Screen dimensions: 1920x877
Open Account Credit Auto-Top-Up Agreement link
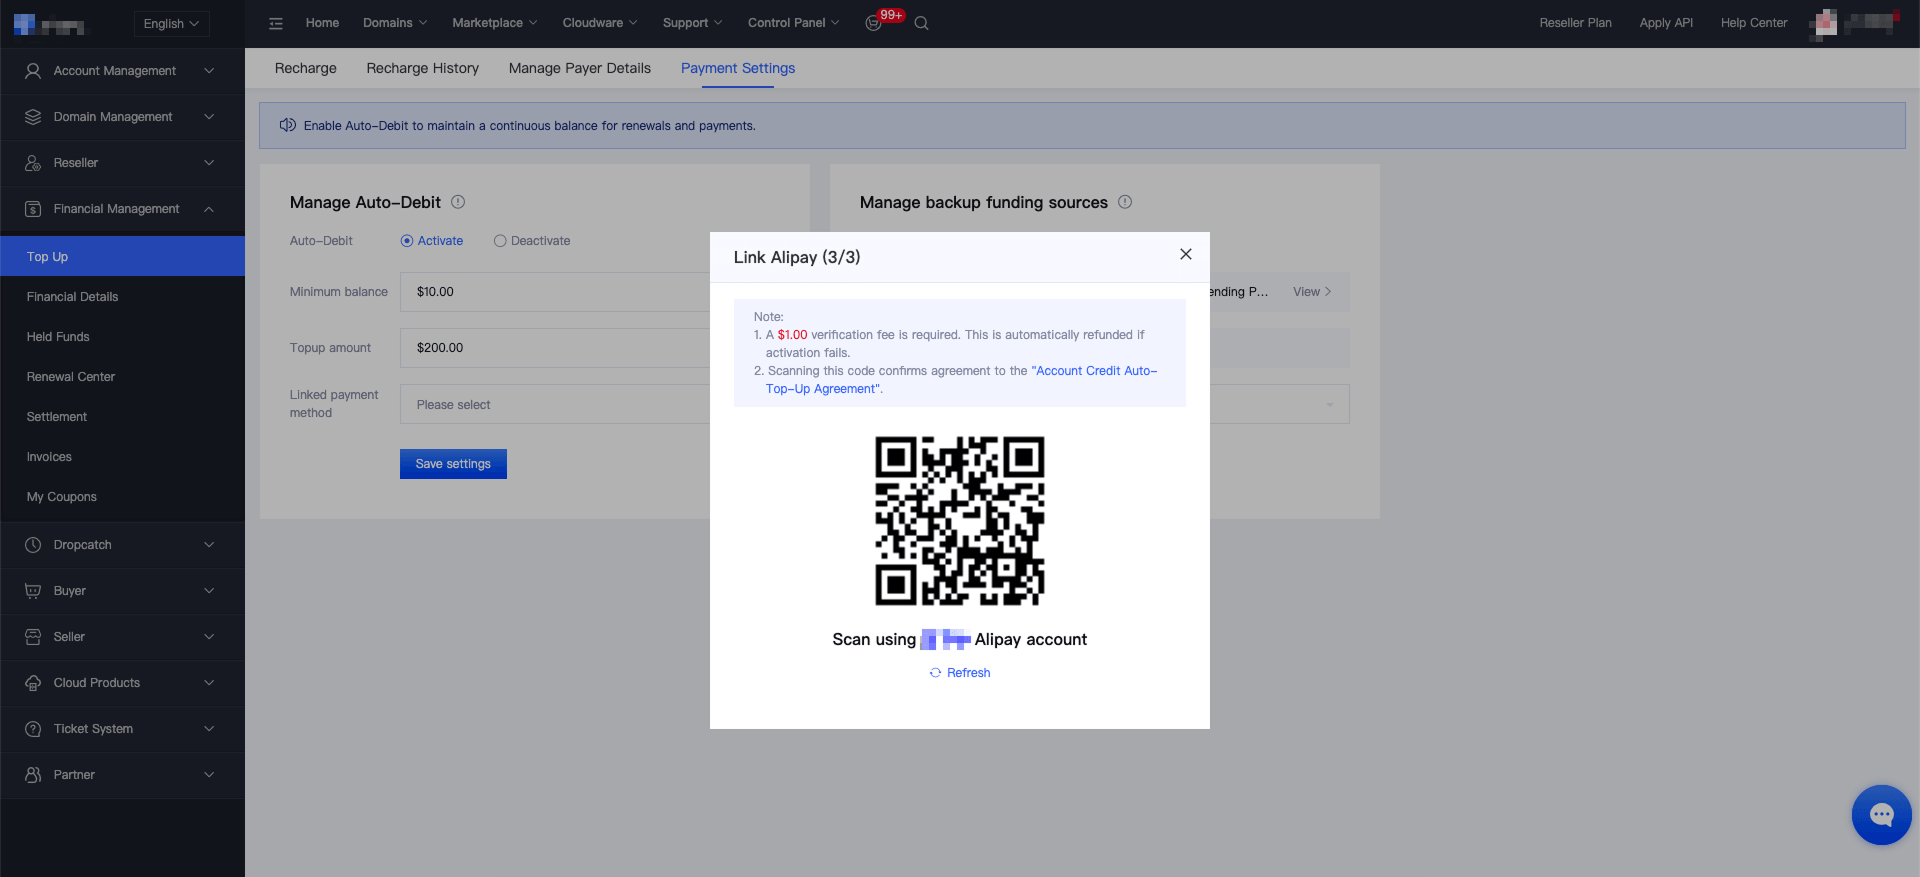coord(961,380)
